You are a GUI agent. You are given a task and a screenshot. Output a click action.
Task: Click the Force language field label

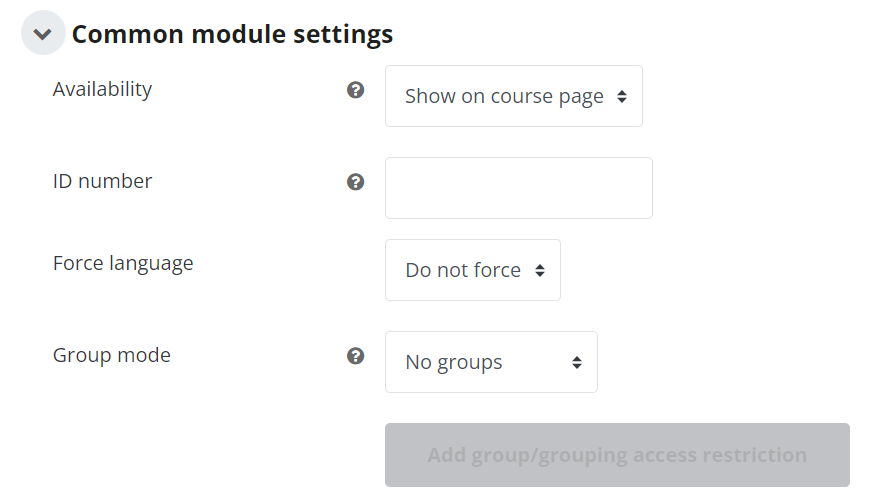[123, 264]
